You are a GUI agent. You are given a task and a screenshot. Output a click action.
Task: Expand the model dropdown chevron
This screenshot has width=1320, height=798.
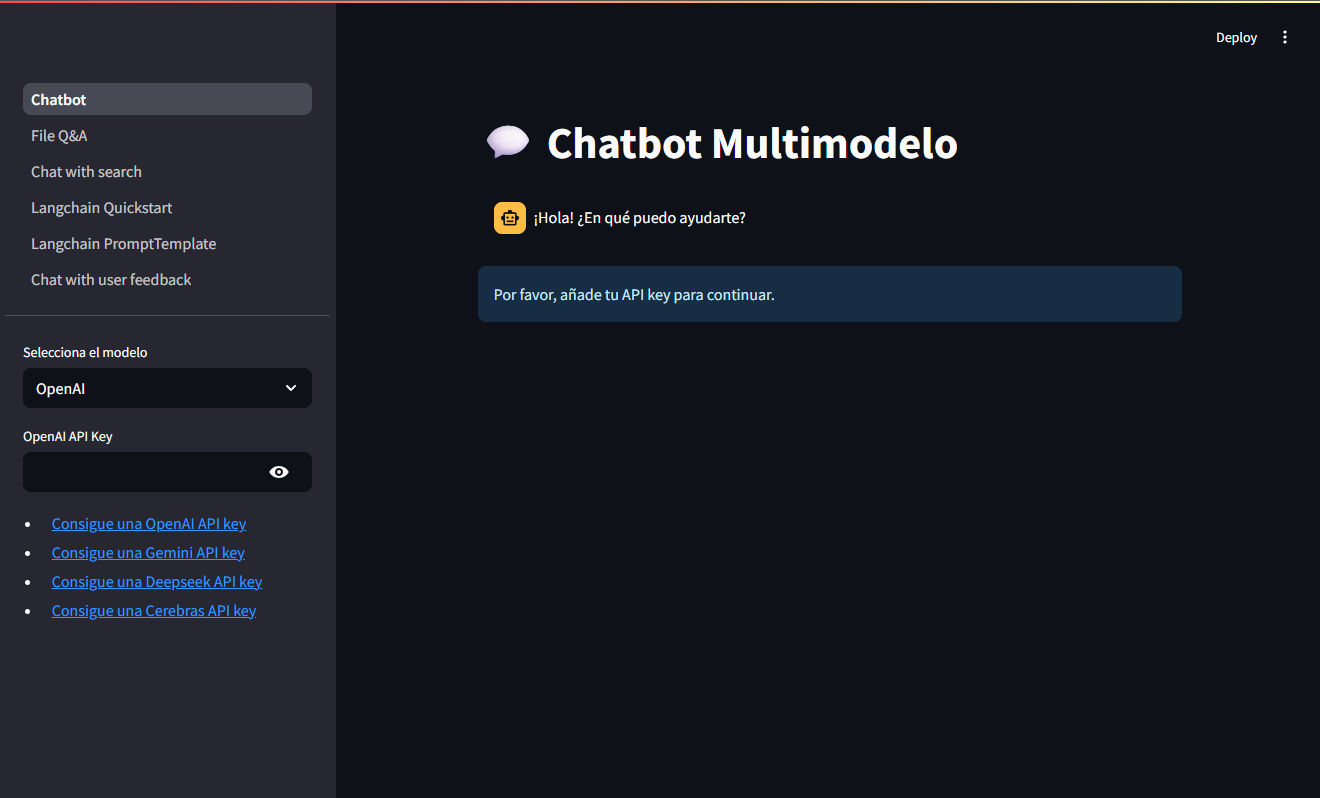click(291, 388)
